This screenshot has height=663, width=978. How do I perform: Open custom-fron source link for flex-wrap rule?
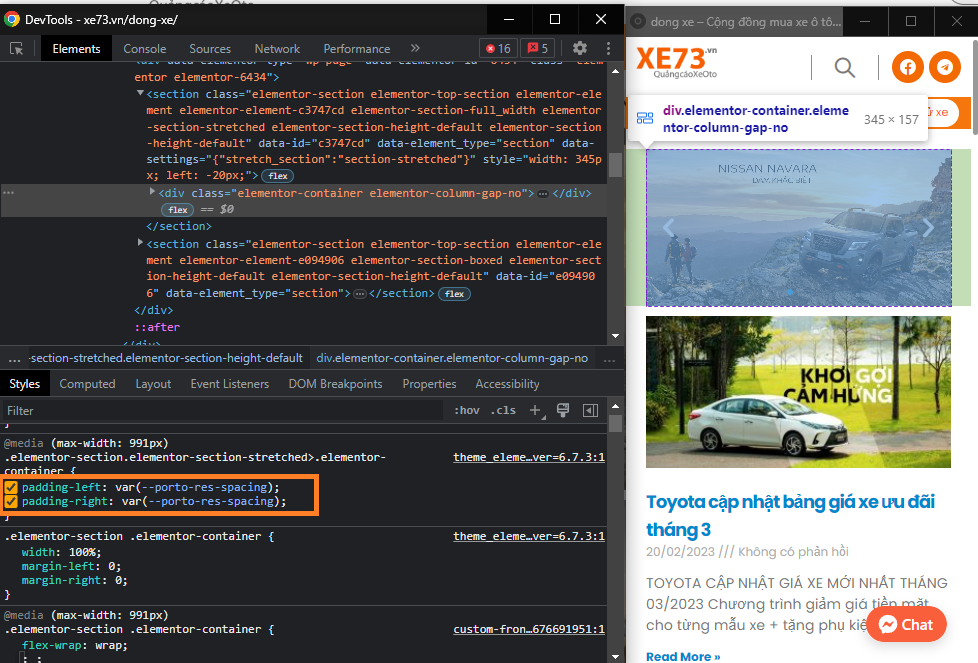(x=528, y=629)
